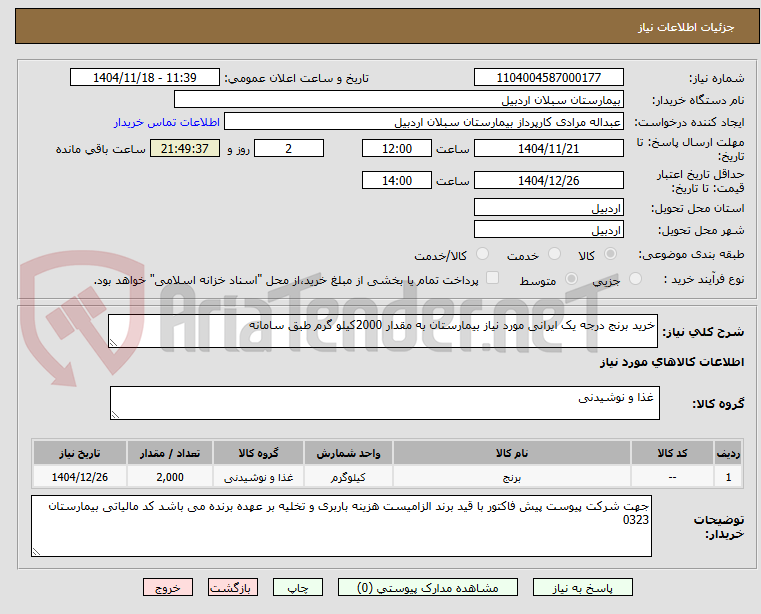Click the شرح کلی نیاز description textarea
This screenshot has height=614, width=761.
tap(383, 331)
